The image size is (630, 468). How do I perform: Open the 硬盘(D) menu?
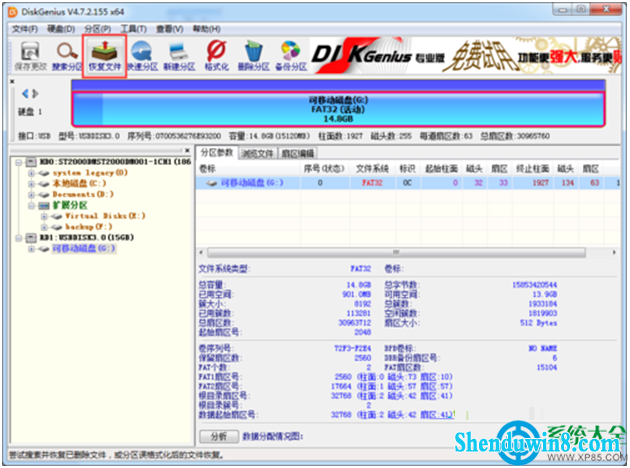tap(61, 29)
